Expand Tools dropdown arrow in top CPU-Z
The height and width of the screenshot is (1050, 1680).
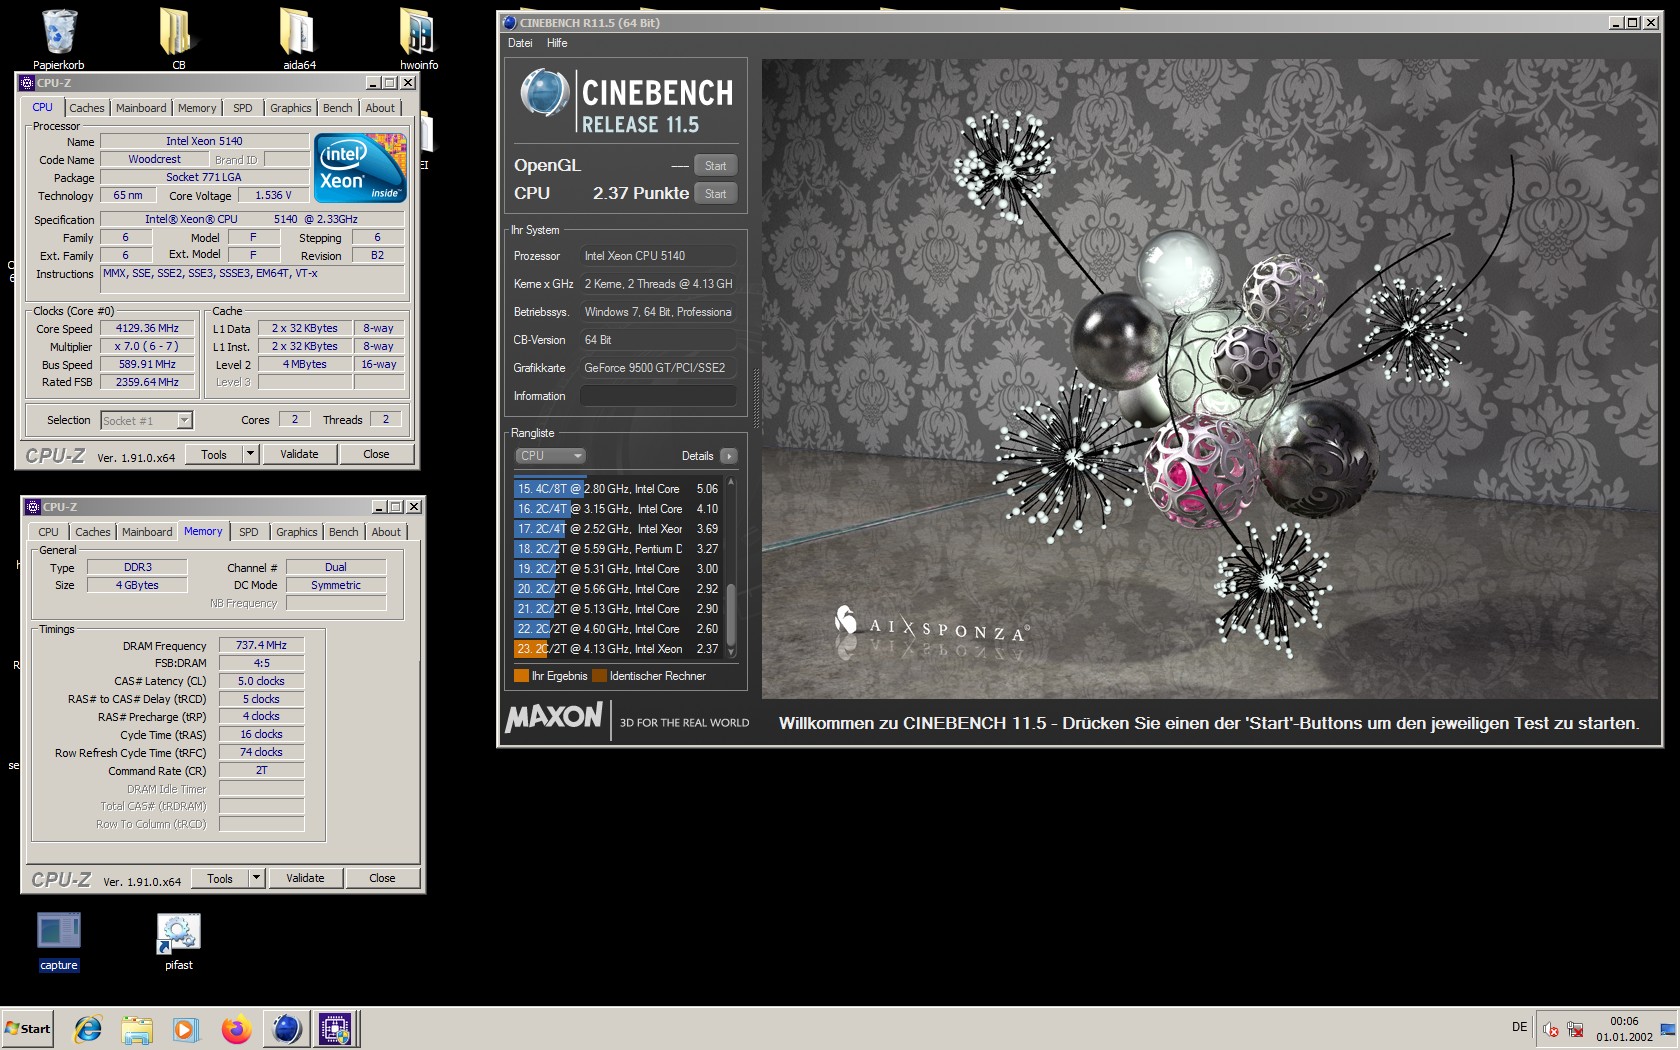(250, 454)
